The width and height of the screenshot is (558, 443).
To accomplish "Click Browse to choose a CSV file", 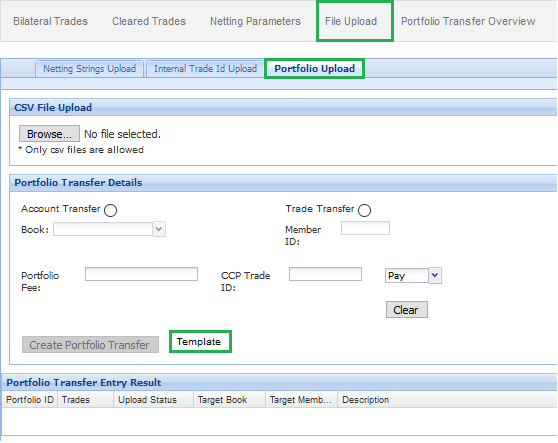I will point(49,134).
